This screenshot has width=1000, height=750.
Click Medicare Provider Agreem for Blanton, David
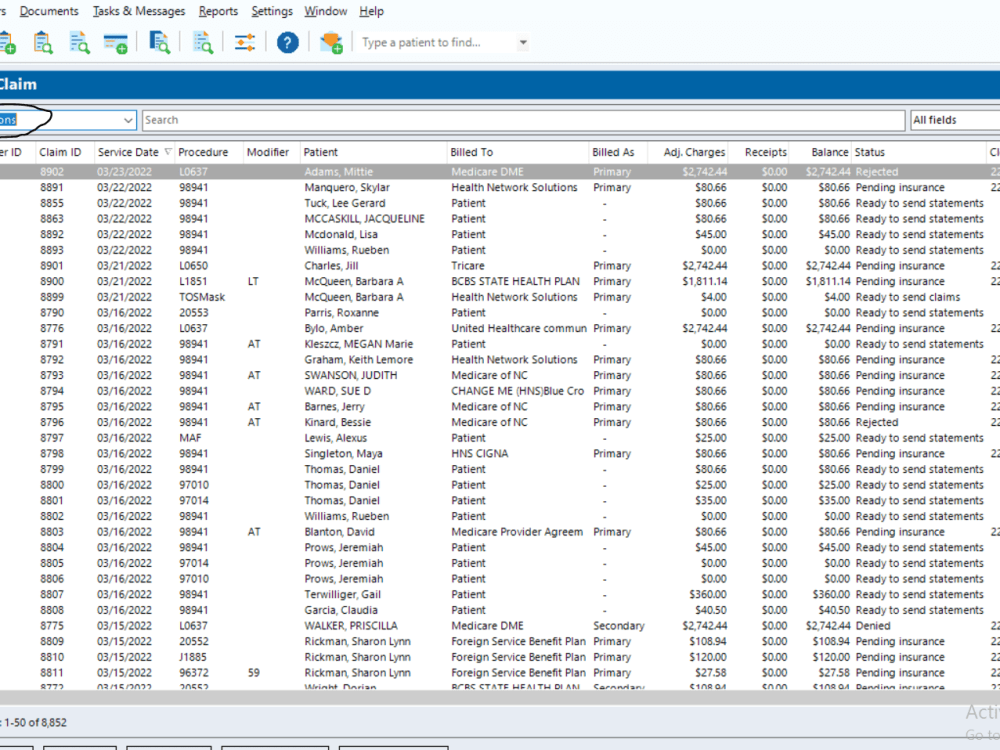point(517,532)
